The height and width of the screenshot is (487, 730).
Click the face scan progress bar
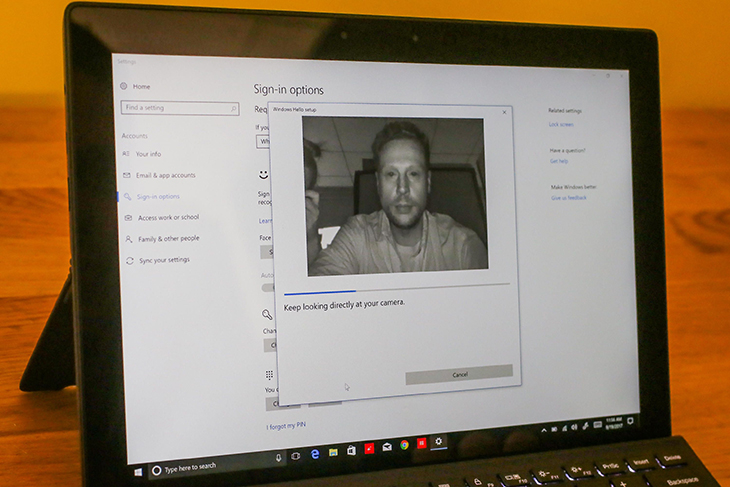397,288
